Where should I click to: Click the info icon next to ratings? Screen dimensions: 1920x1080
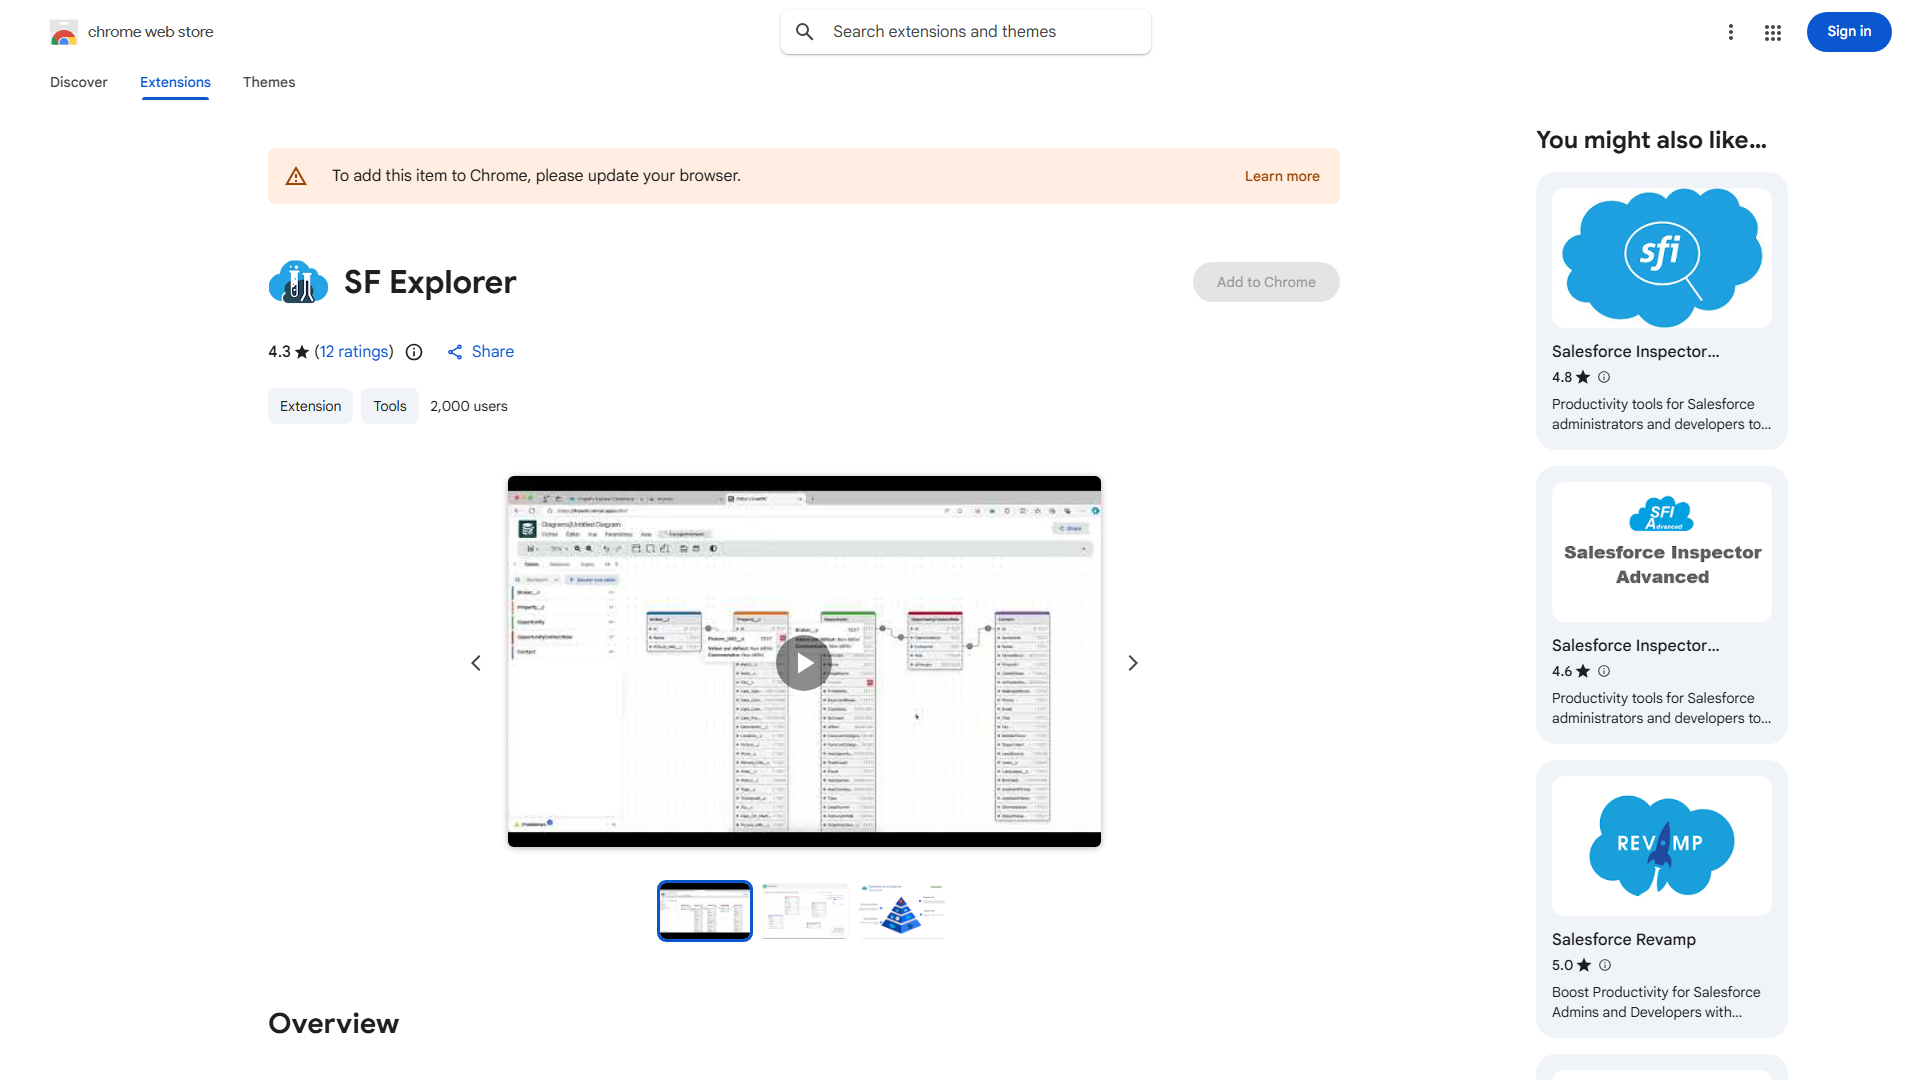pos(414,352)
